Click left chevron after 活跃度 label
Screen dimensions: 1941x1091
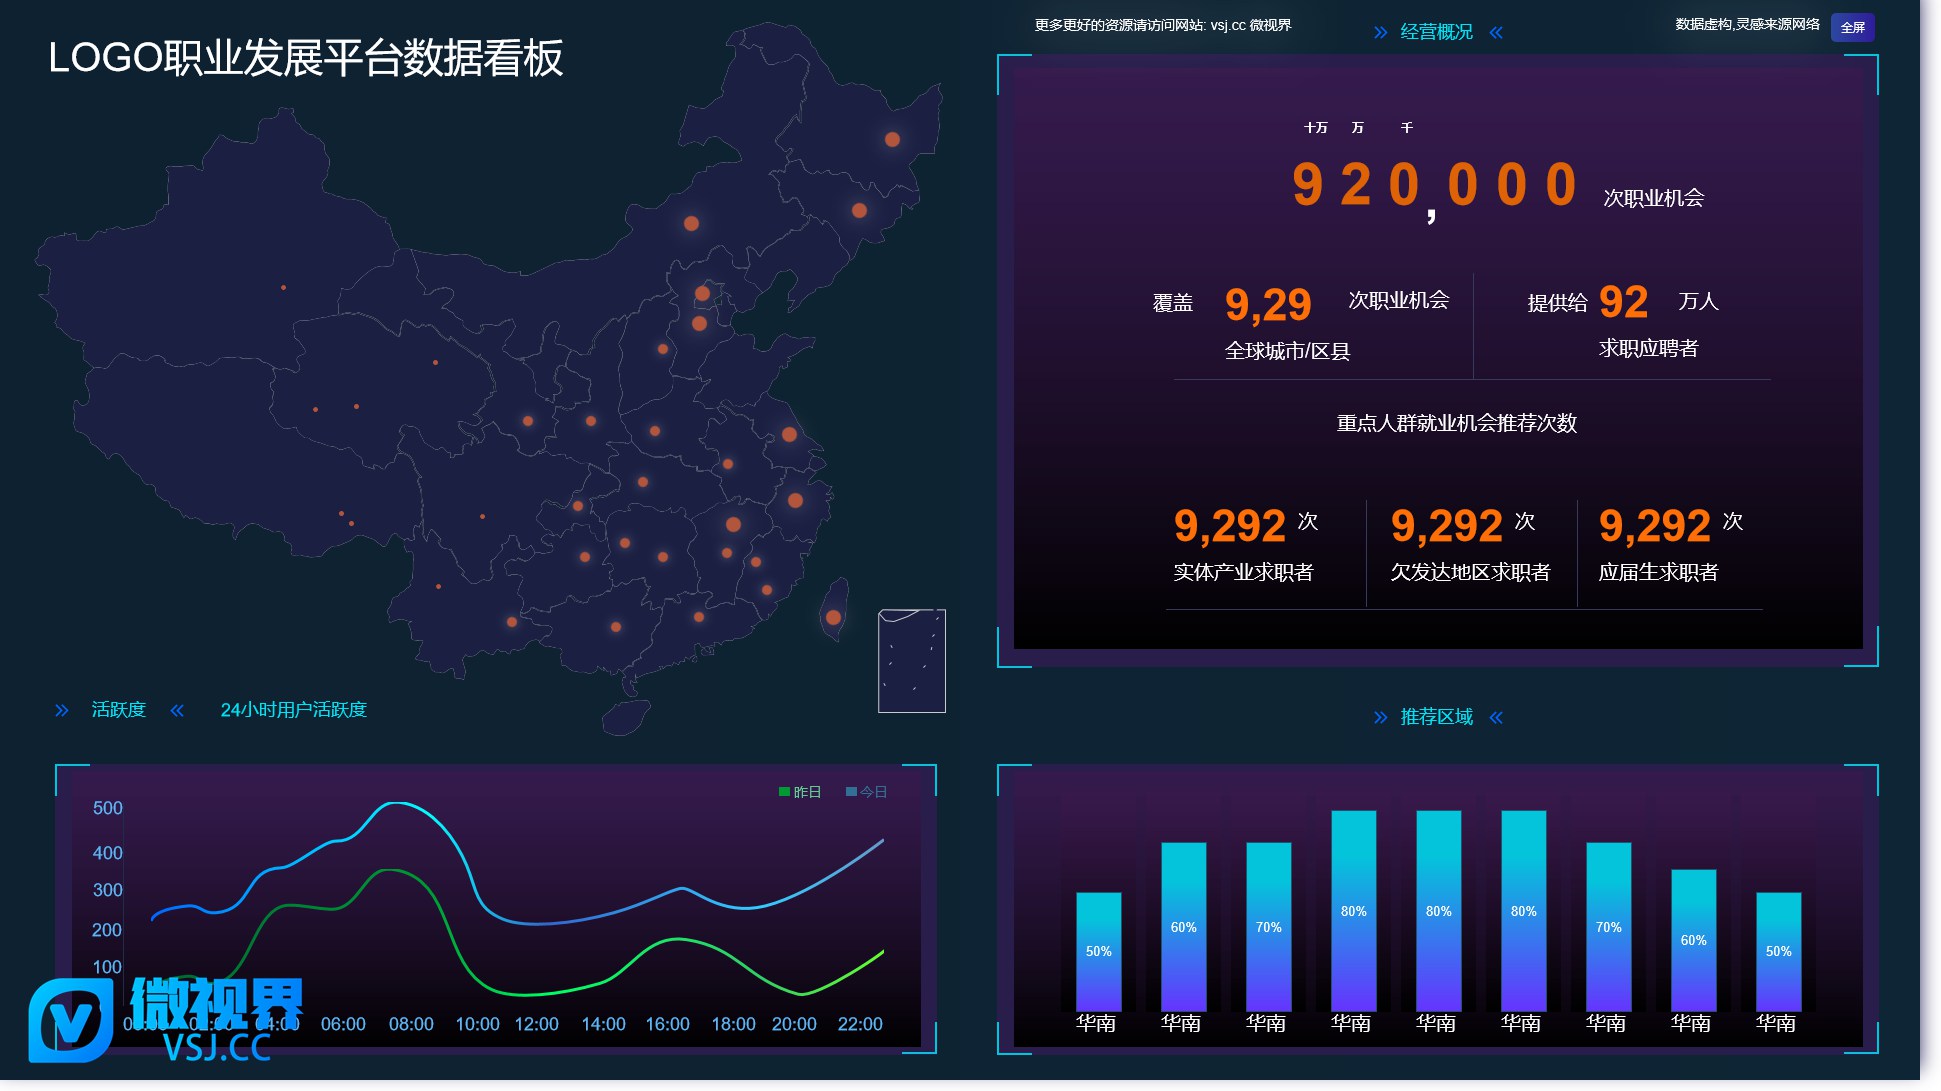(177, 710)
